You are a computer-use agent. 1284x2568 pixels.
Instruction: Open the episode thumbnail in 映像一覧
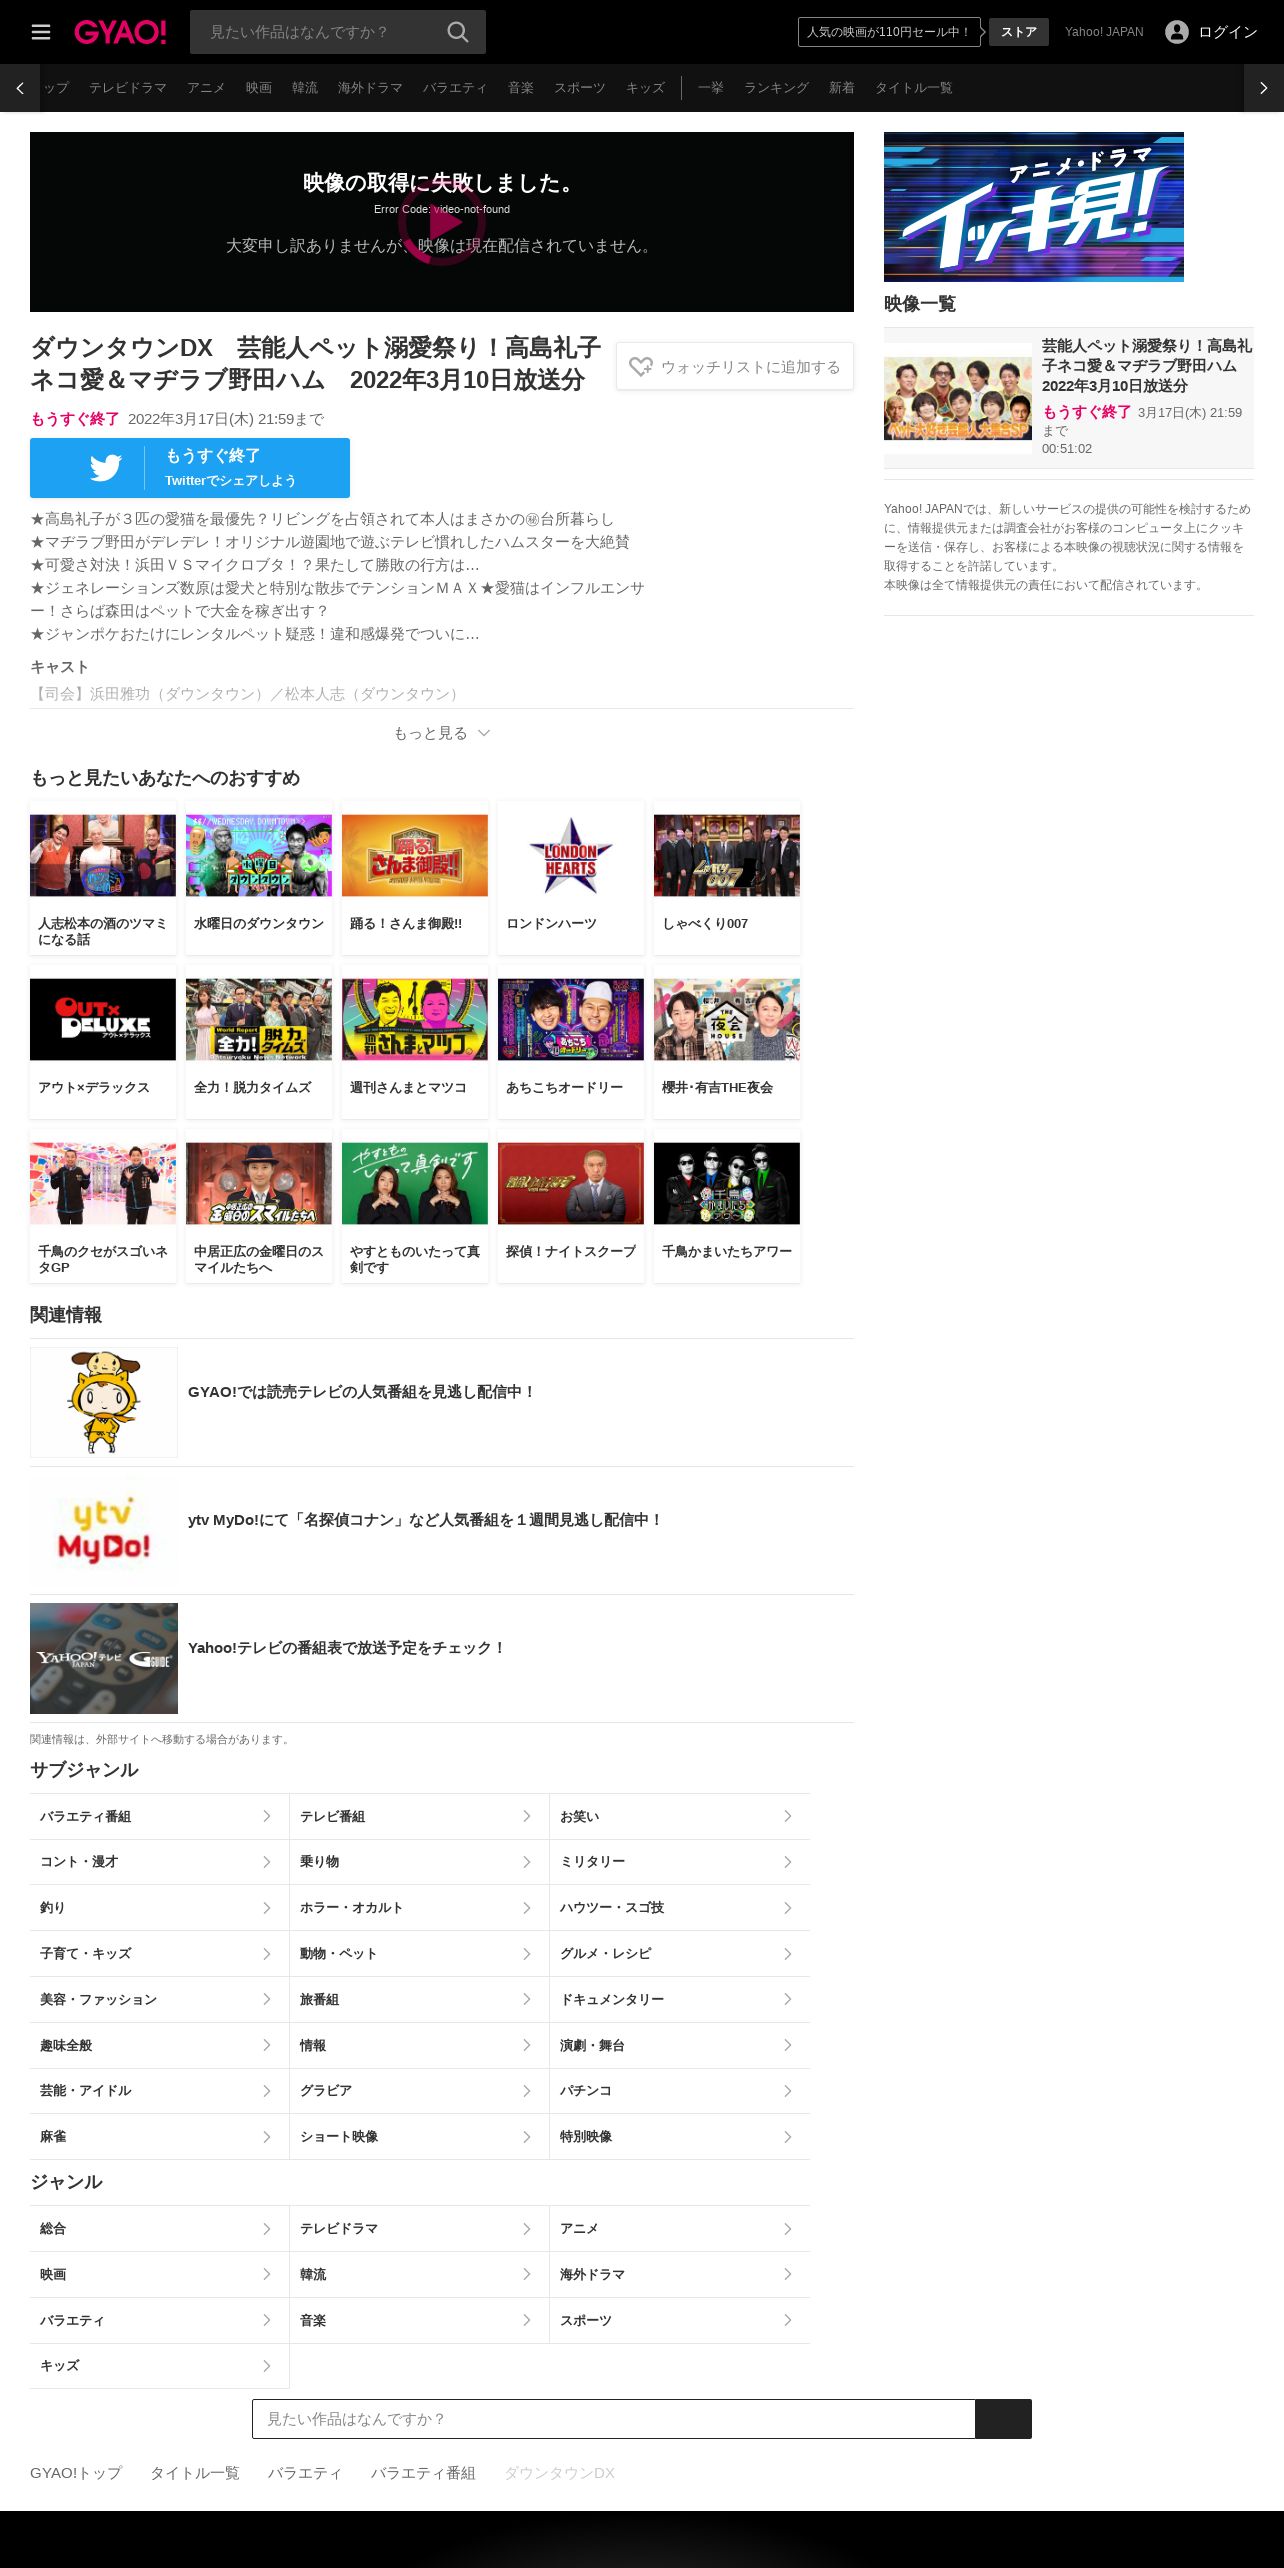tap(958, 398)
